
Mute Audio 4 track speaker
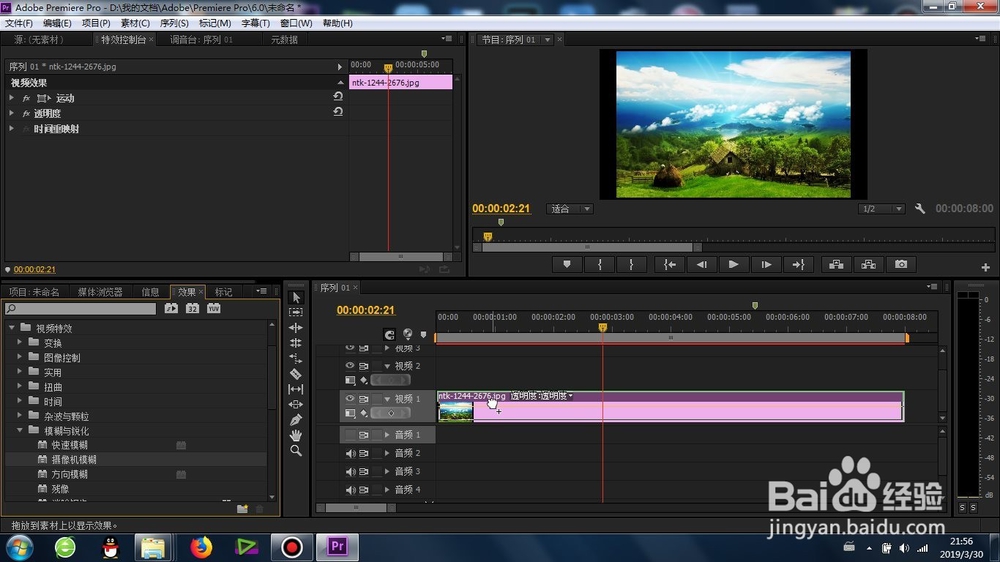coord(350,490)
